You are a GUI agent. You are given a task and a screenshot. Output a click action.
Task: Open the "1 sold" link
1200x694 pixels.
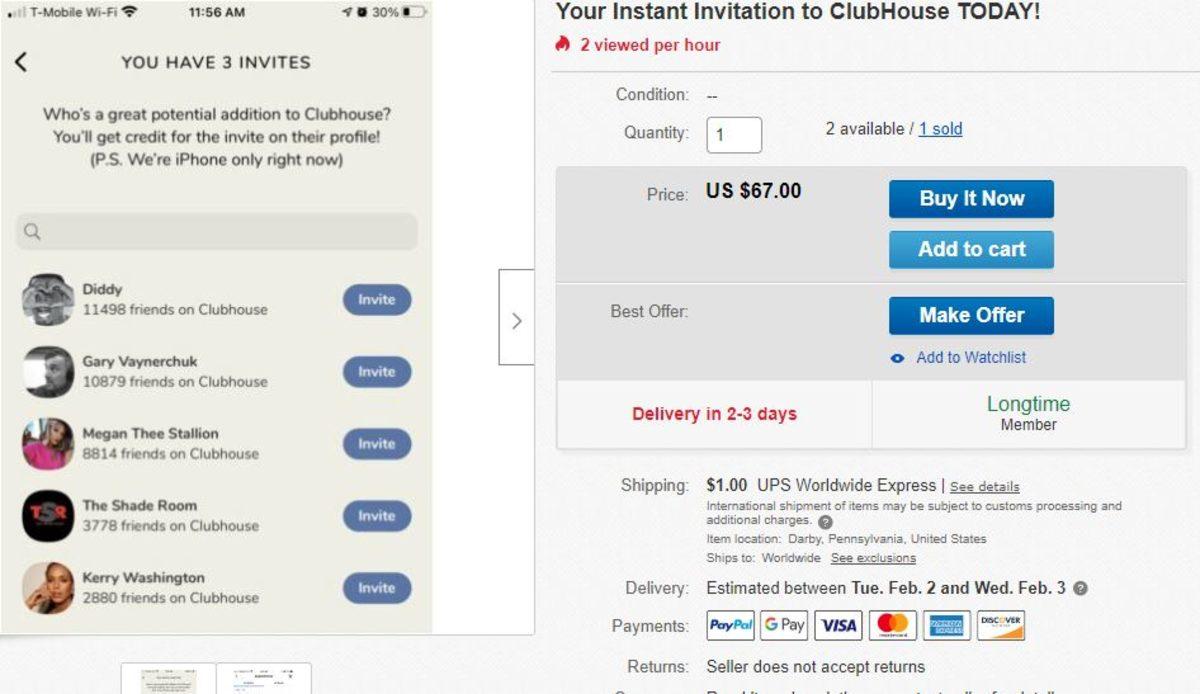tap(940, 129)
